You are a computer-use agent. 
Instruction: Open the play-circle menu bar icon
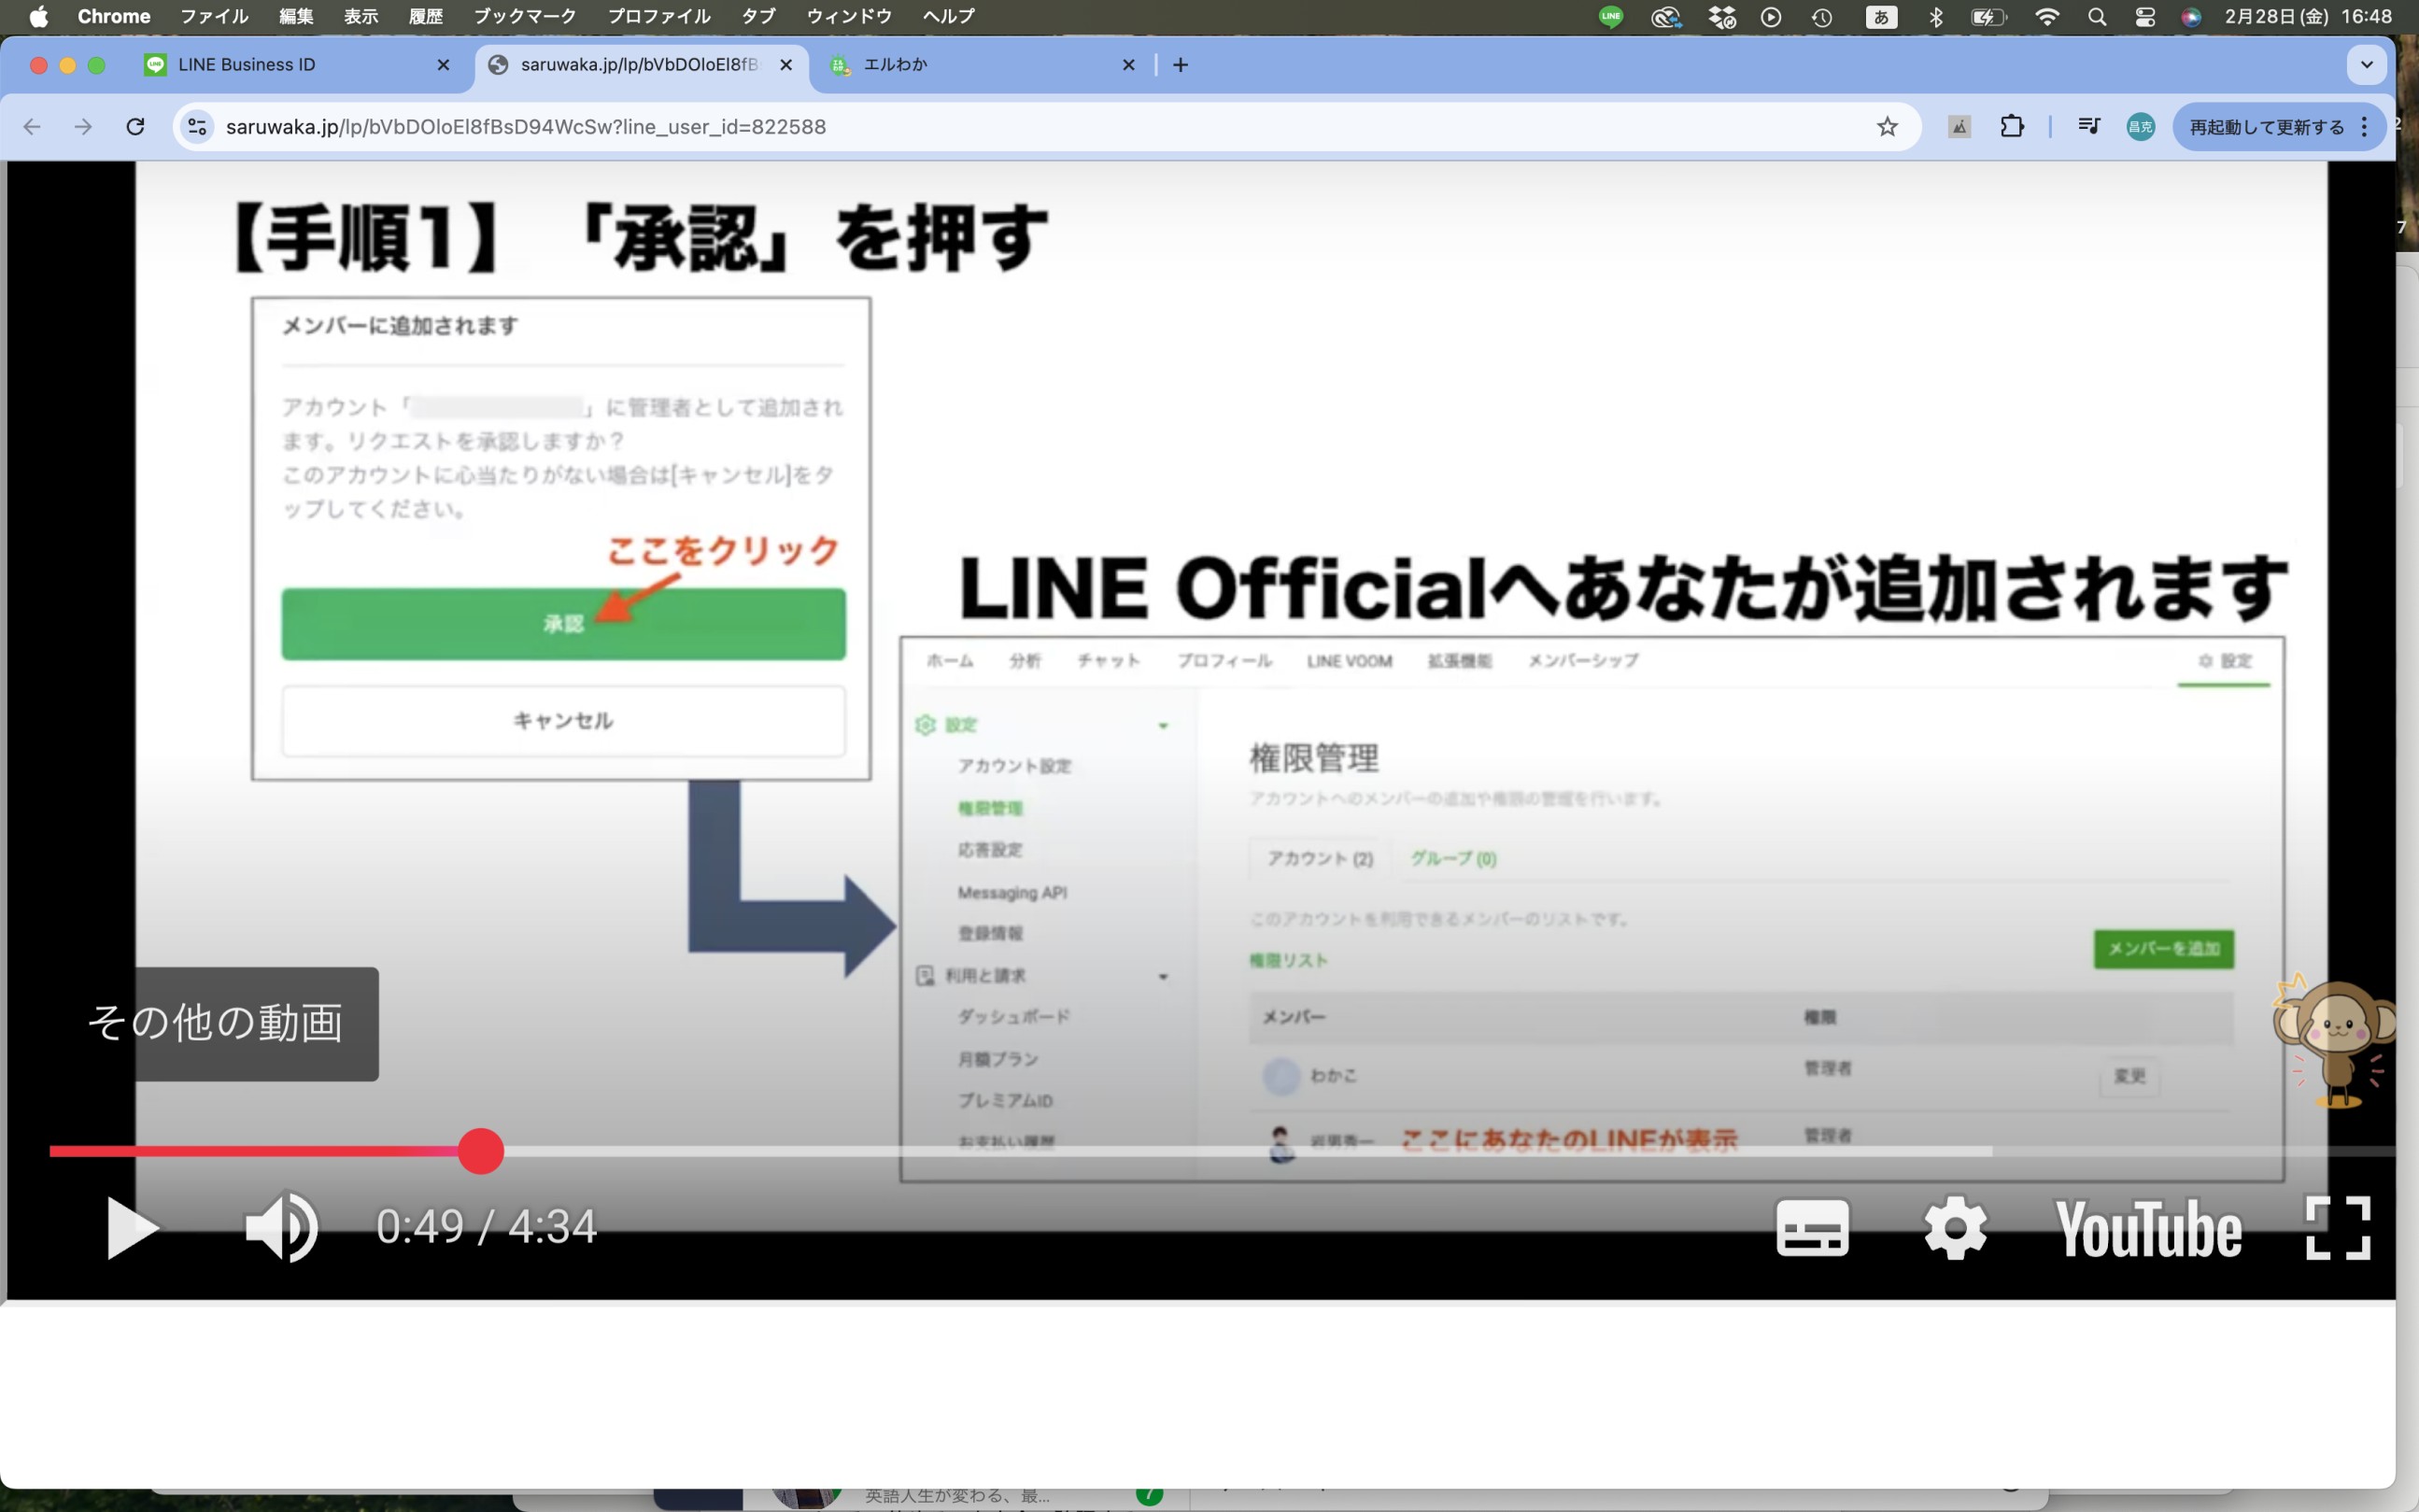coord(1771,17)
